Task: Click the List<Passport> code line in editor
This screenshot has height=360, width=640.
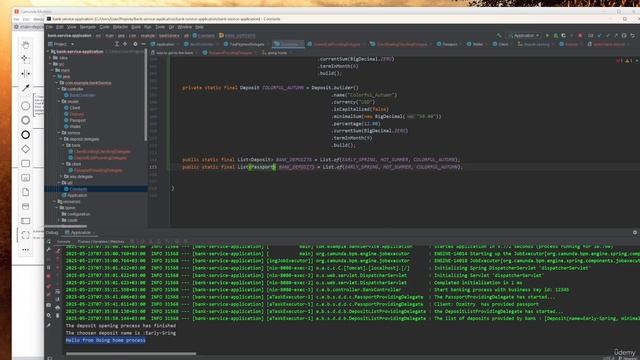Action: [x=322, y=167]
